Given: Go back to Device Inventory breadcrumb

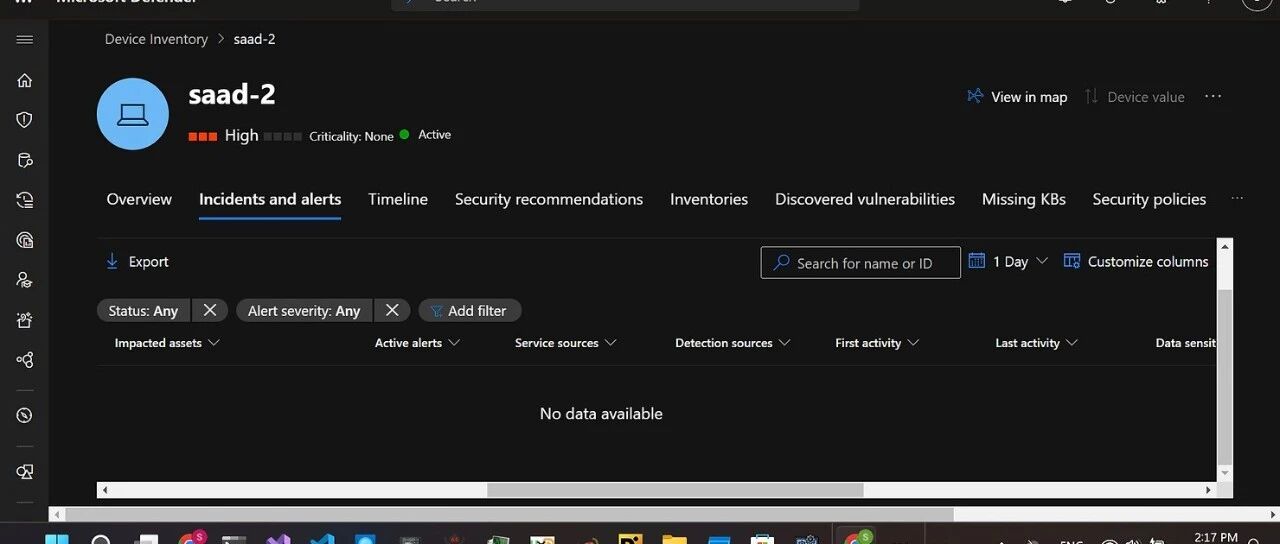Looking at the screenshot, I should [x=156, y=39].
